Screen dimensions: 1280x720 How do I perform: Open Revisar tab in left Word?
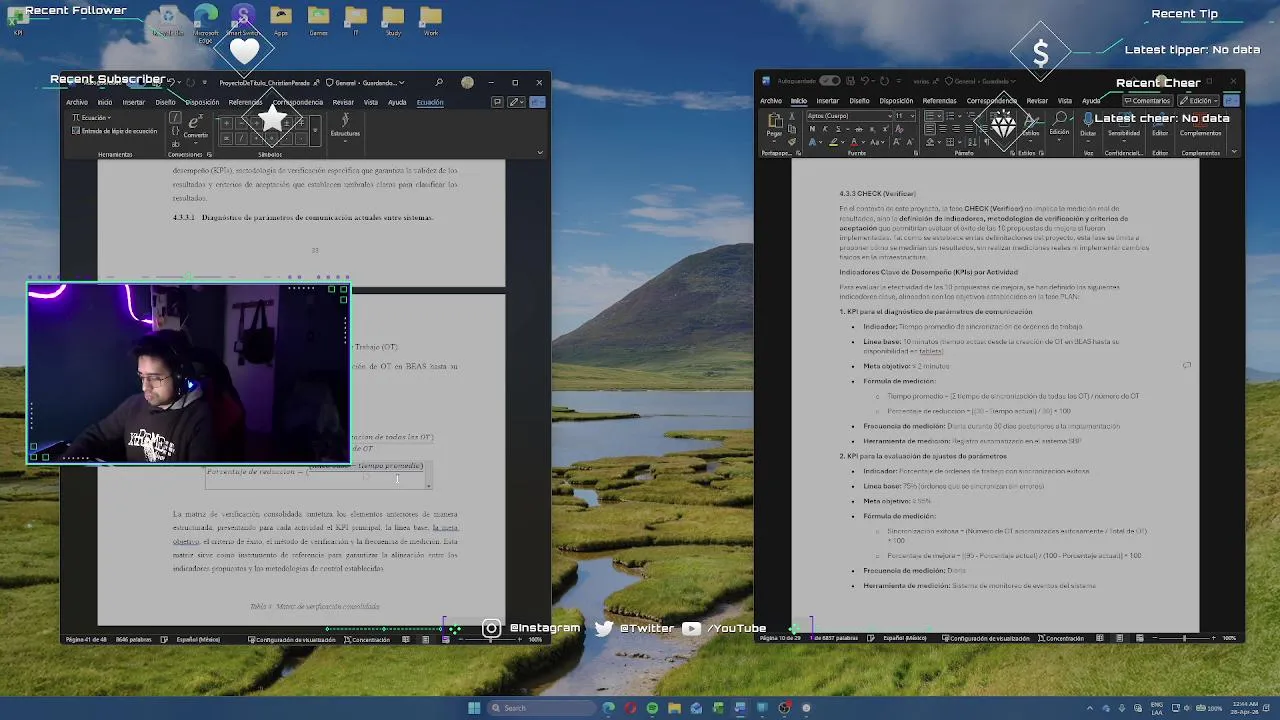343,102
